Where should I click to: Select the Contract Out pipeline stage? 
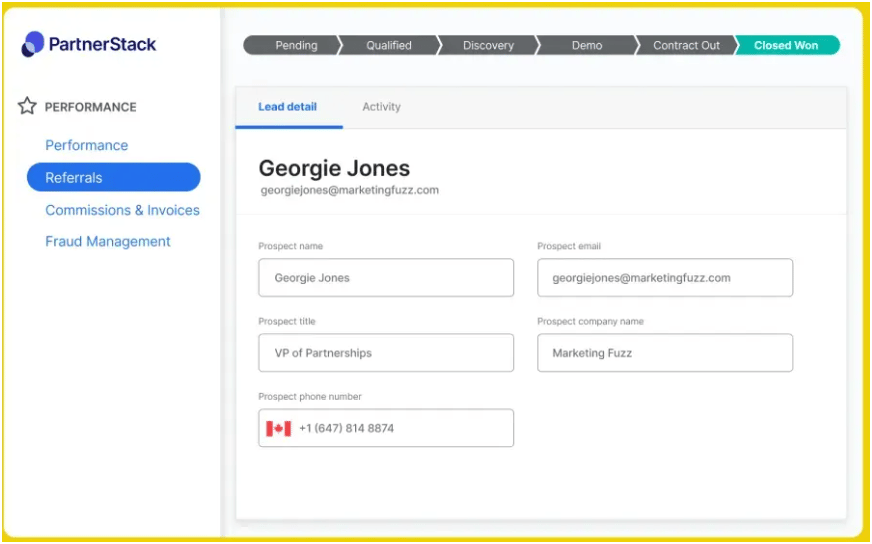[x=686, y=45]
